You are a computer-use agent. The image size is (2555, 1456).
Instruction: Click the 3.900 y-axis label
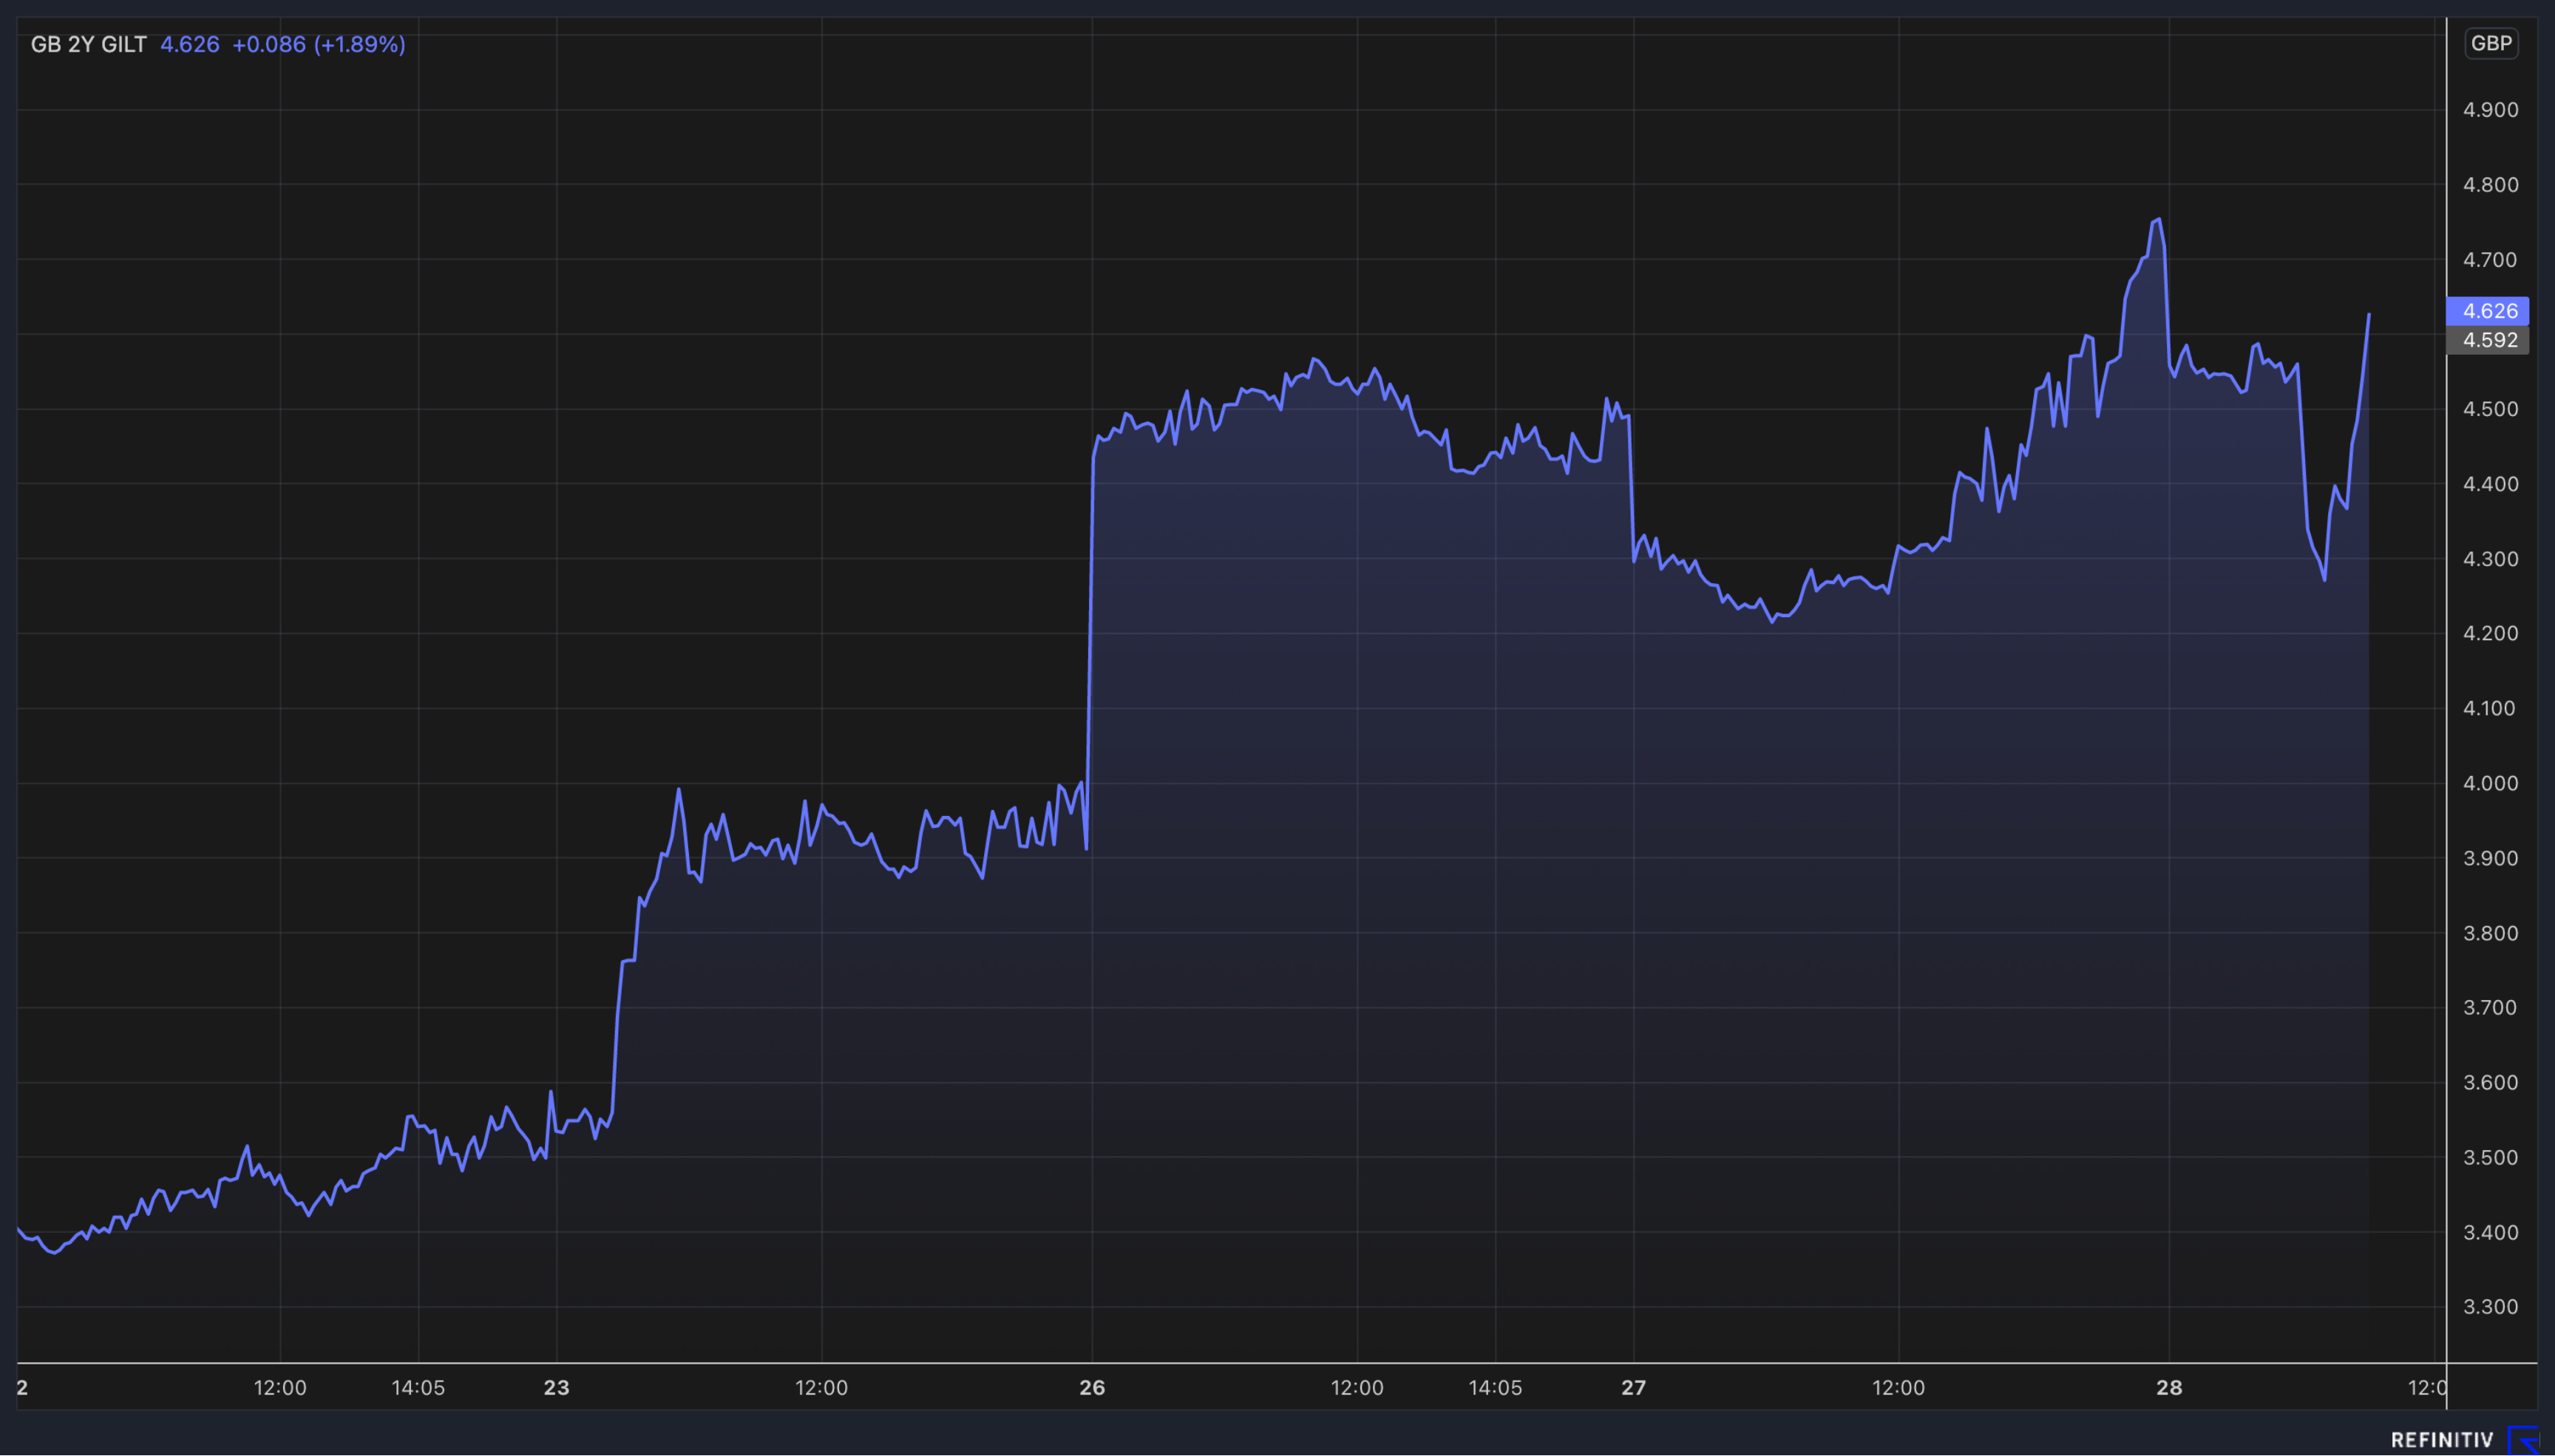tap(2490, 858)
